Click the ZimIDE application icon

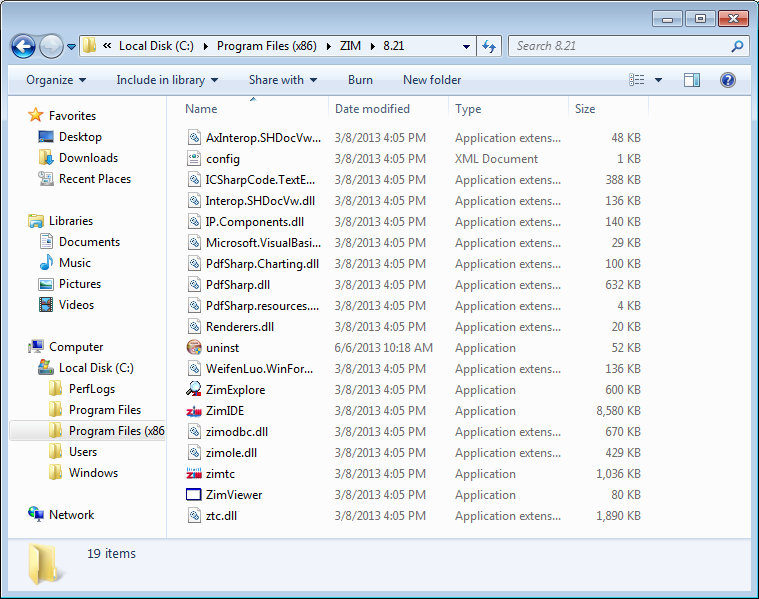(194, 411)
